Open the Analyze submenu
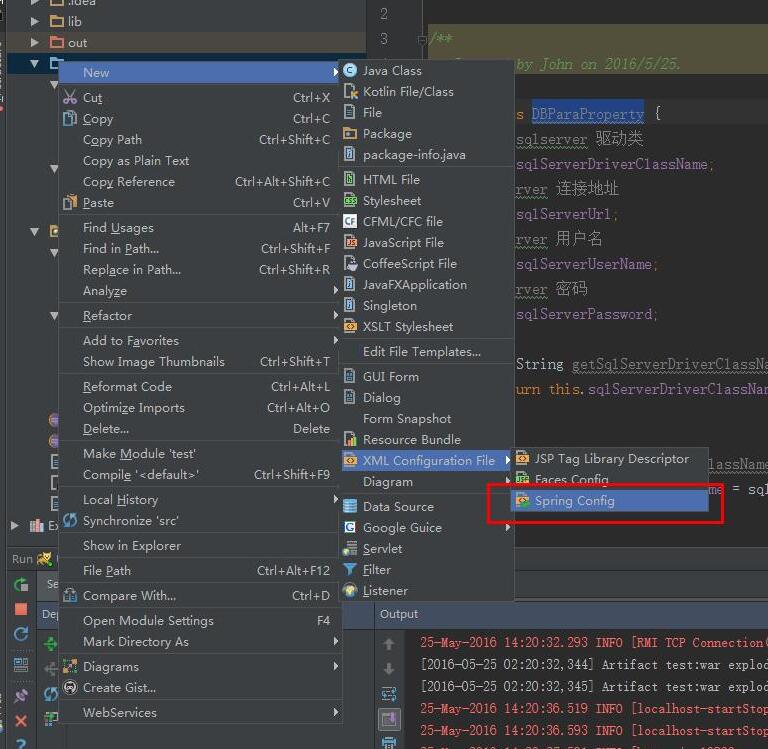 200,291
